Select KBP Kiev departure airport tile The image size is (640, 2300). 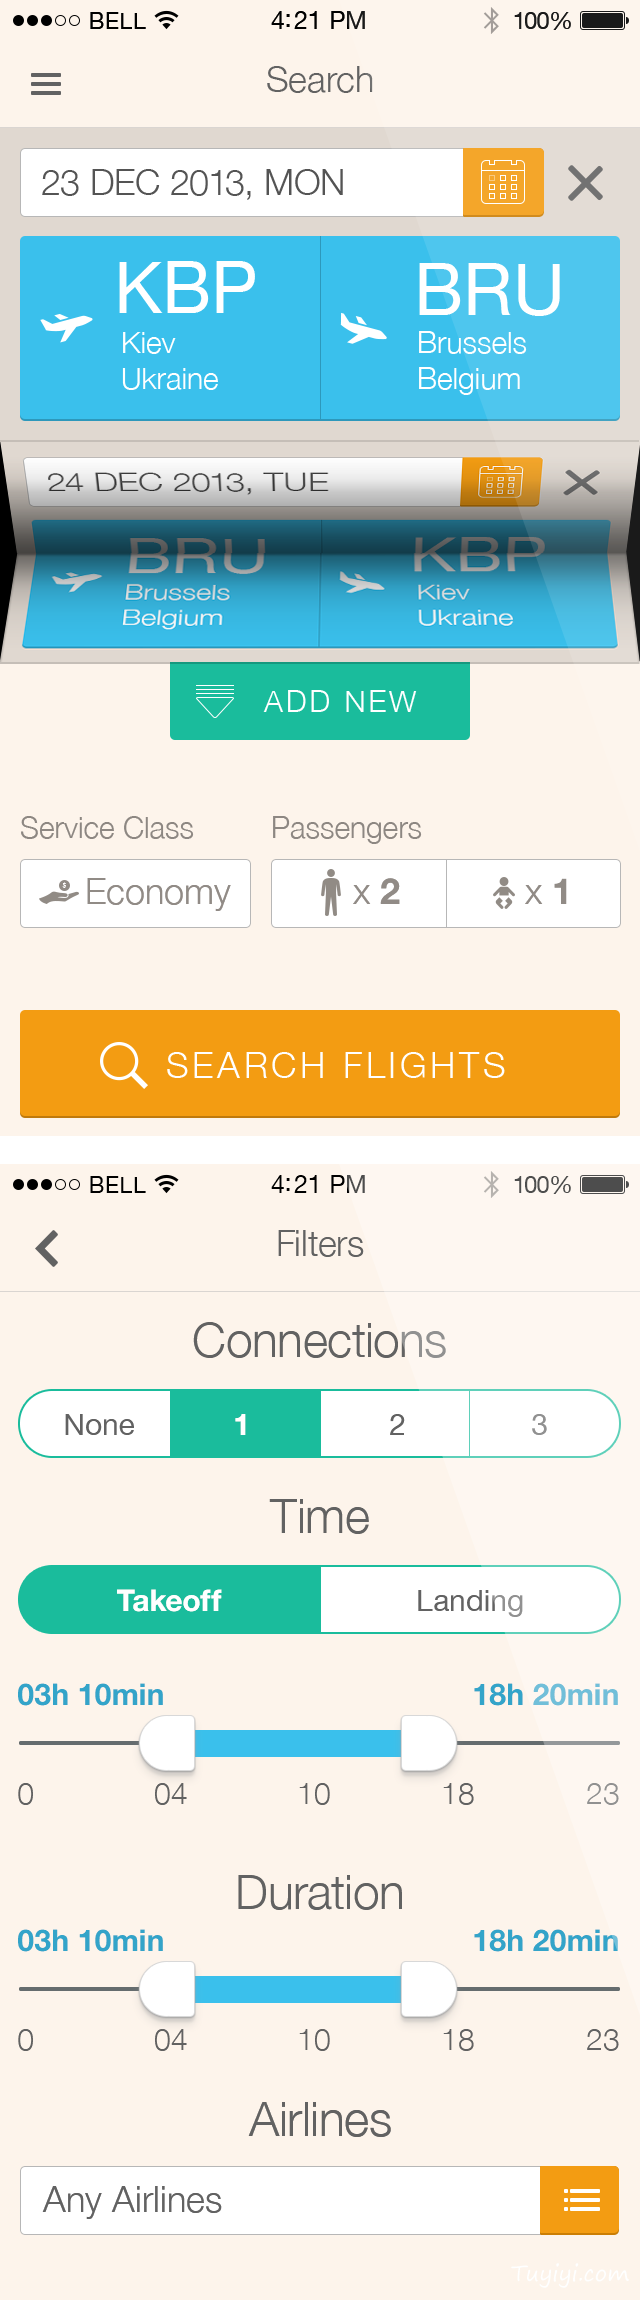click(170, 328)
